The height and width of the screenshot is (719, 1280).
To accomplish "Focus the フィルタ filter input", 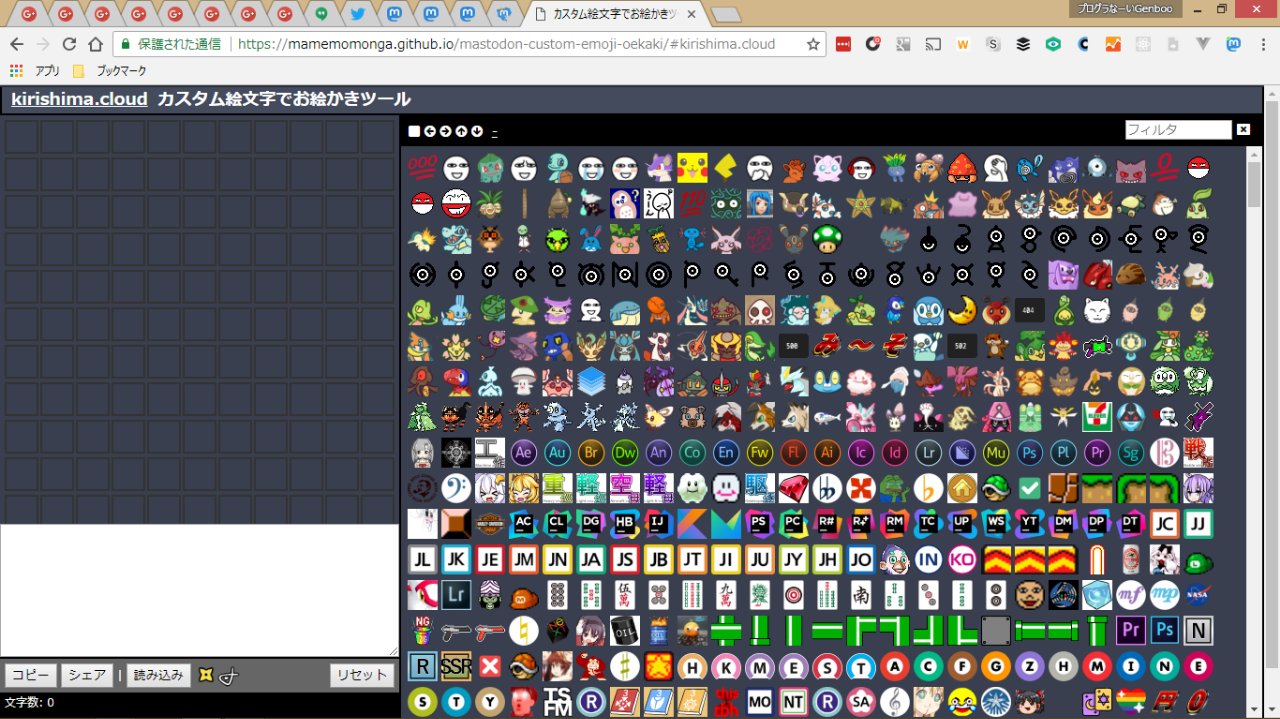I will (x=1178, y=130).
